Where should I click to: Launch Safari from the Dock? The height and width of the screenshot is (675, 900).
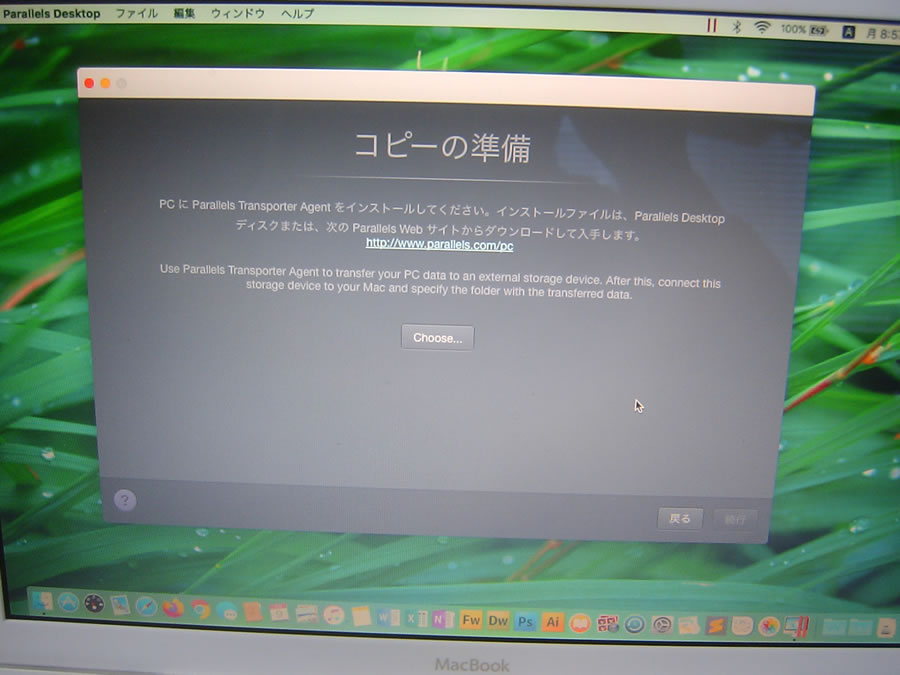[146, 606]
